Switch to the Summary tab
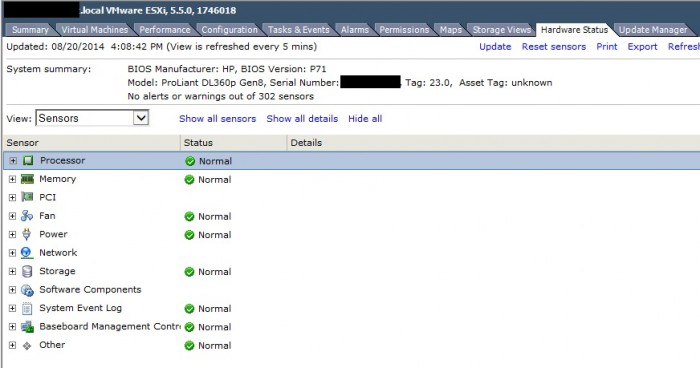Viewport: 700px width, 368px height. coord(30,30)
